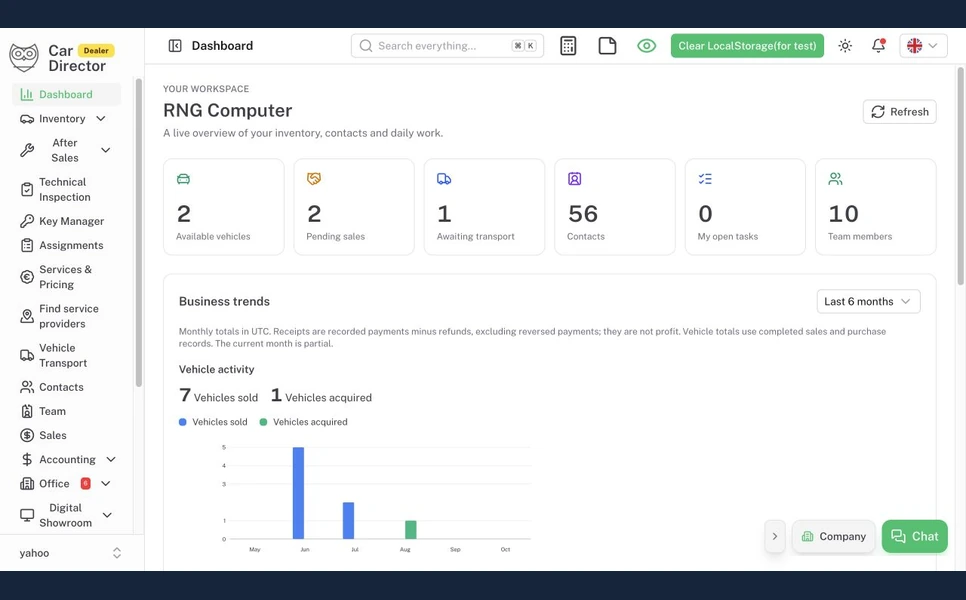Open the My open tasks card
This screenshot has height=600, width=966.
tap(745, 207)
